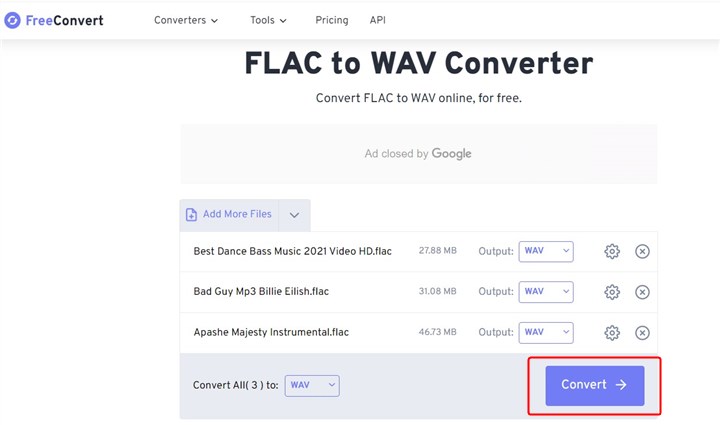Click the Add More Files button
Viewport: 720px width, 425px height.
click(x=236, y=214)
